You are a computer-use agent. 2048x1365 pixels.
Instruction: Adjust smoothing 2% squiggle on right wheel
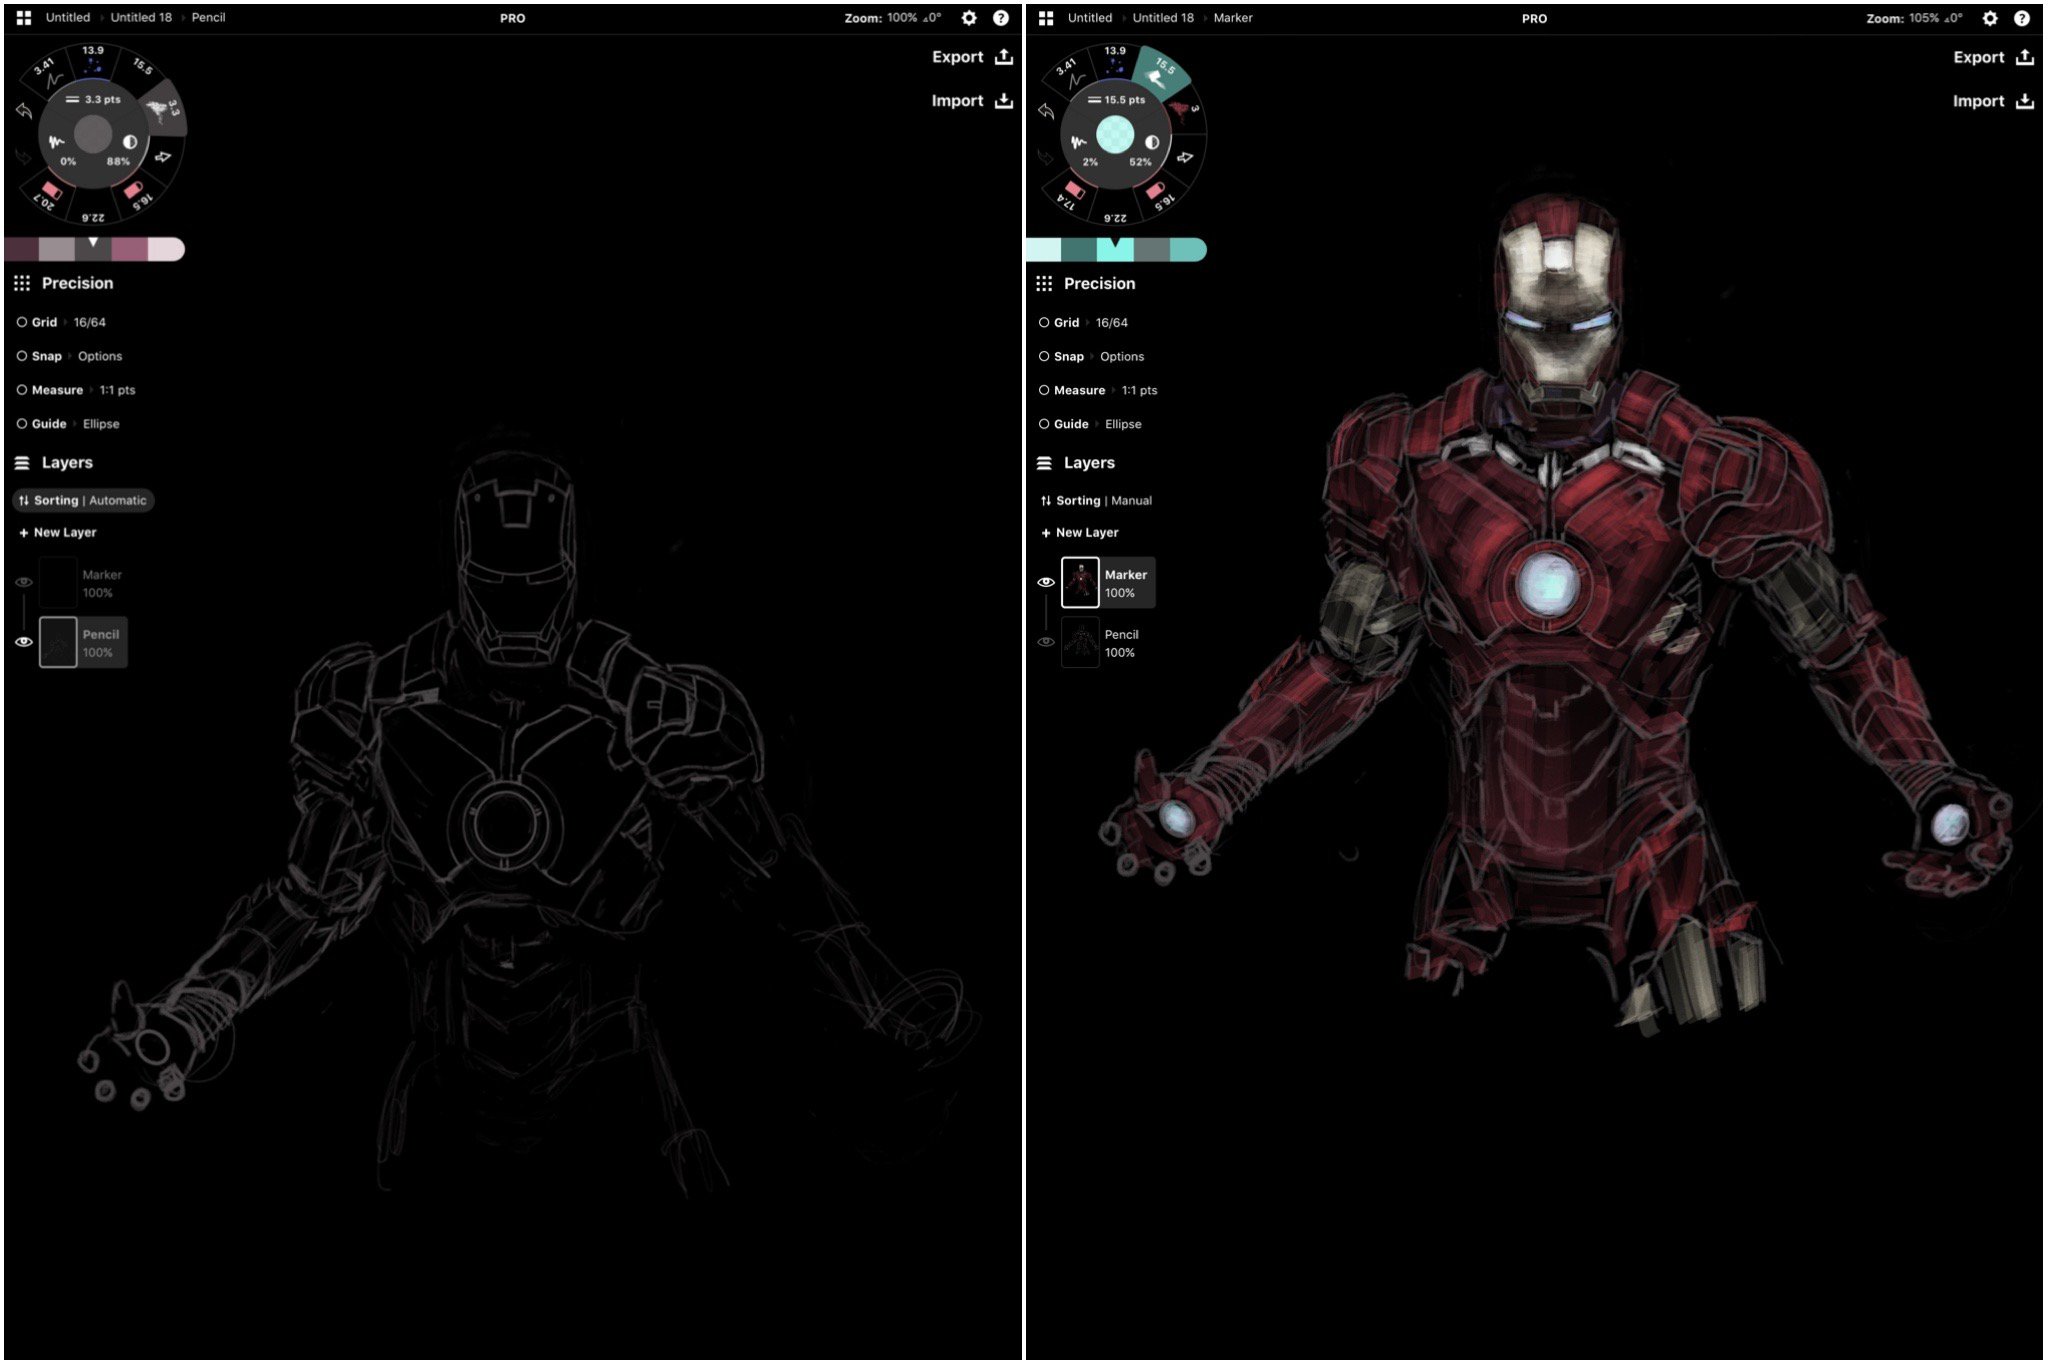[x=1078, y=142]
